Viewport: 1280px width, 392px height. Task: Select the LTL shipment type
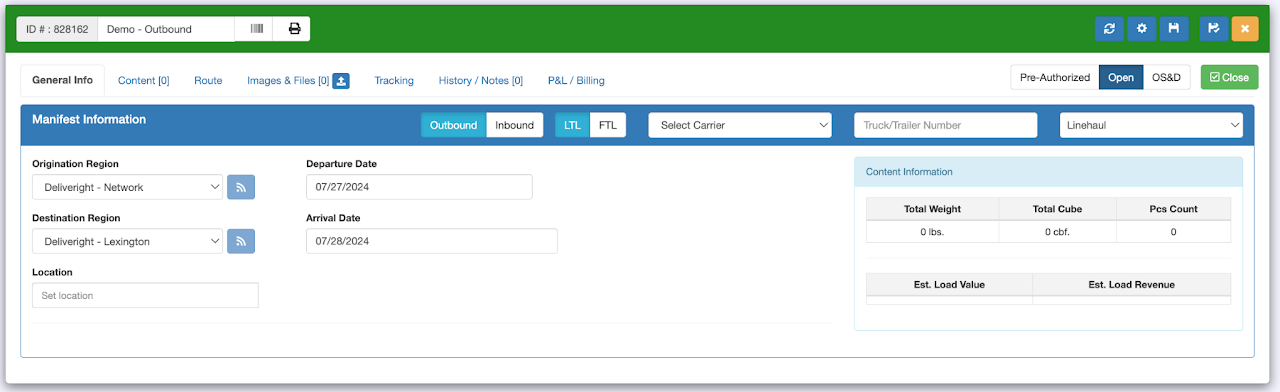coord(572,125)
